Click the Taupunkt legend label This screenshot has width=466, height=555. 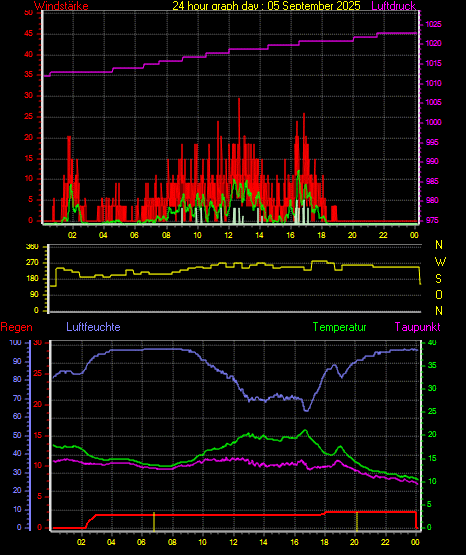coord(418,327)
